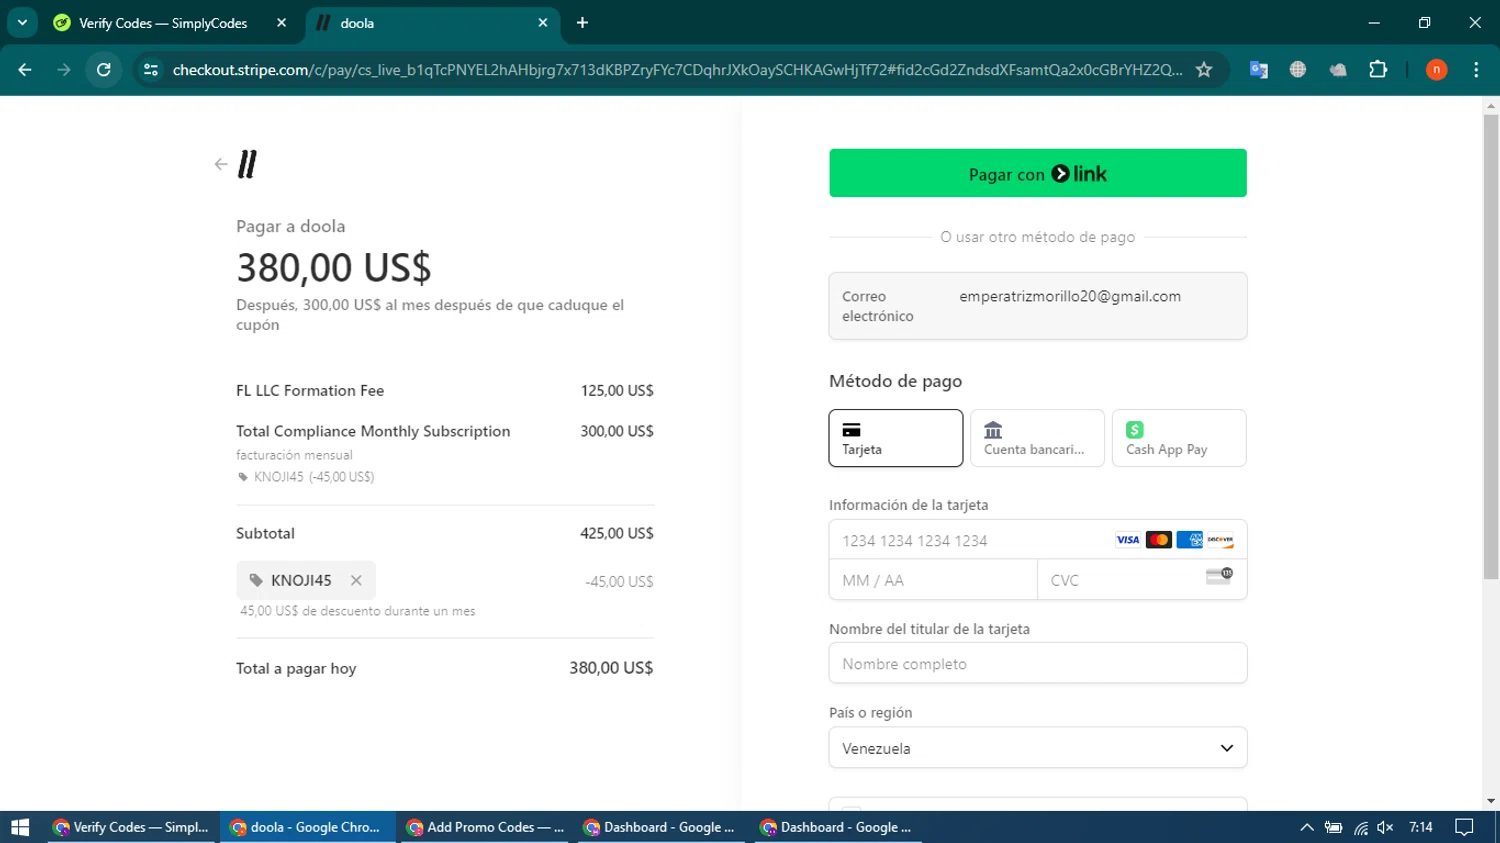The width and height of the screenshot is (1500, 843).
Task: Click the email address emperatrizmorillo20@gmail.com
Action: coord(1070,296)
